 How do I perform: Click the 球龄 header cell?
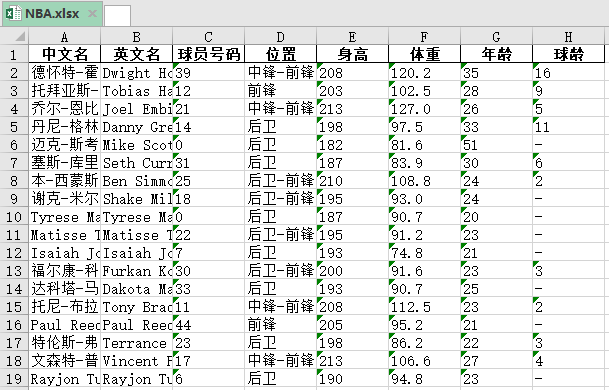568,54
